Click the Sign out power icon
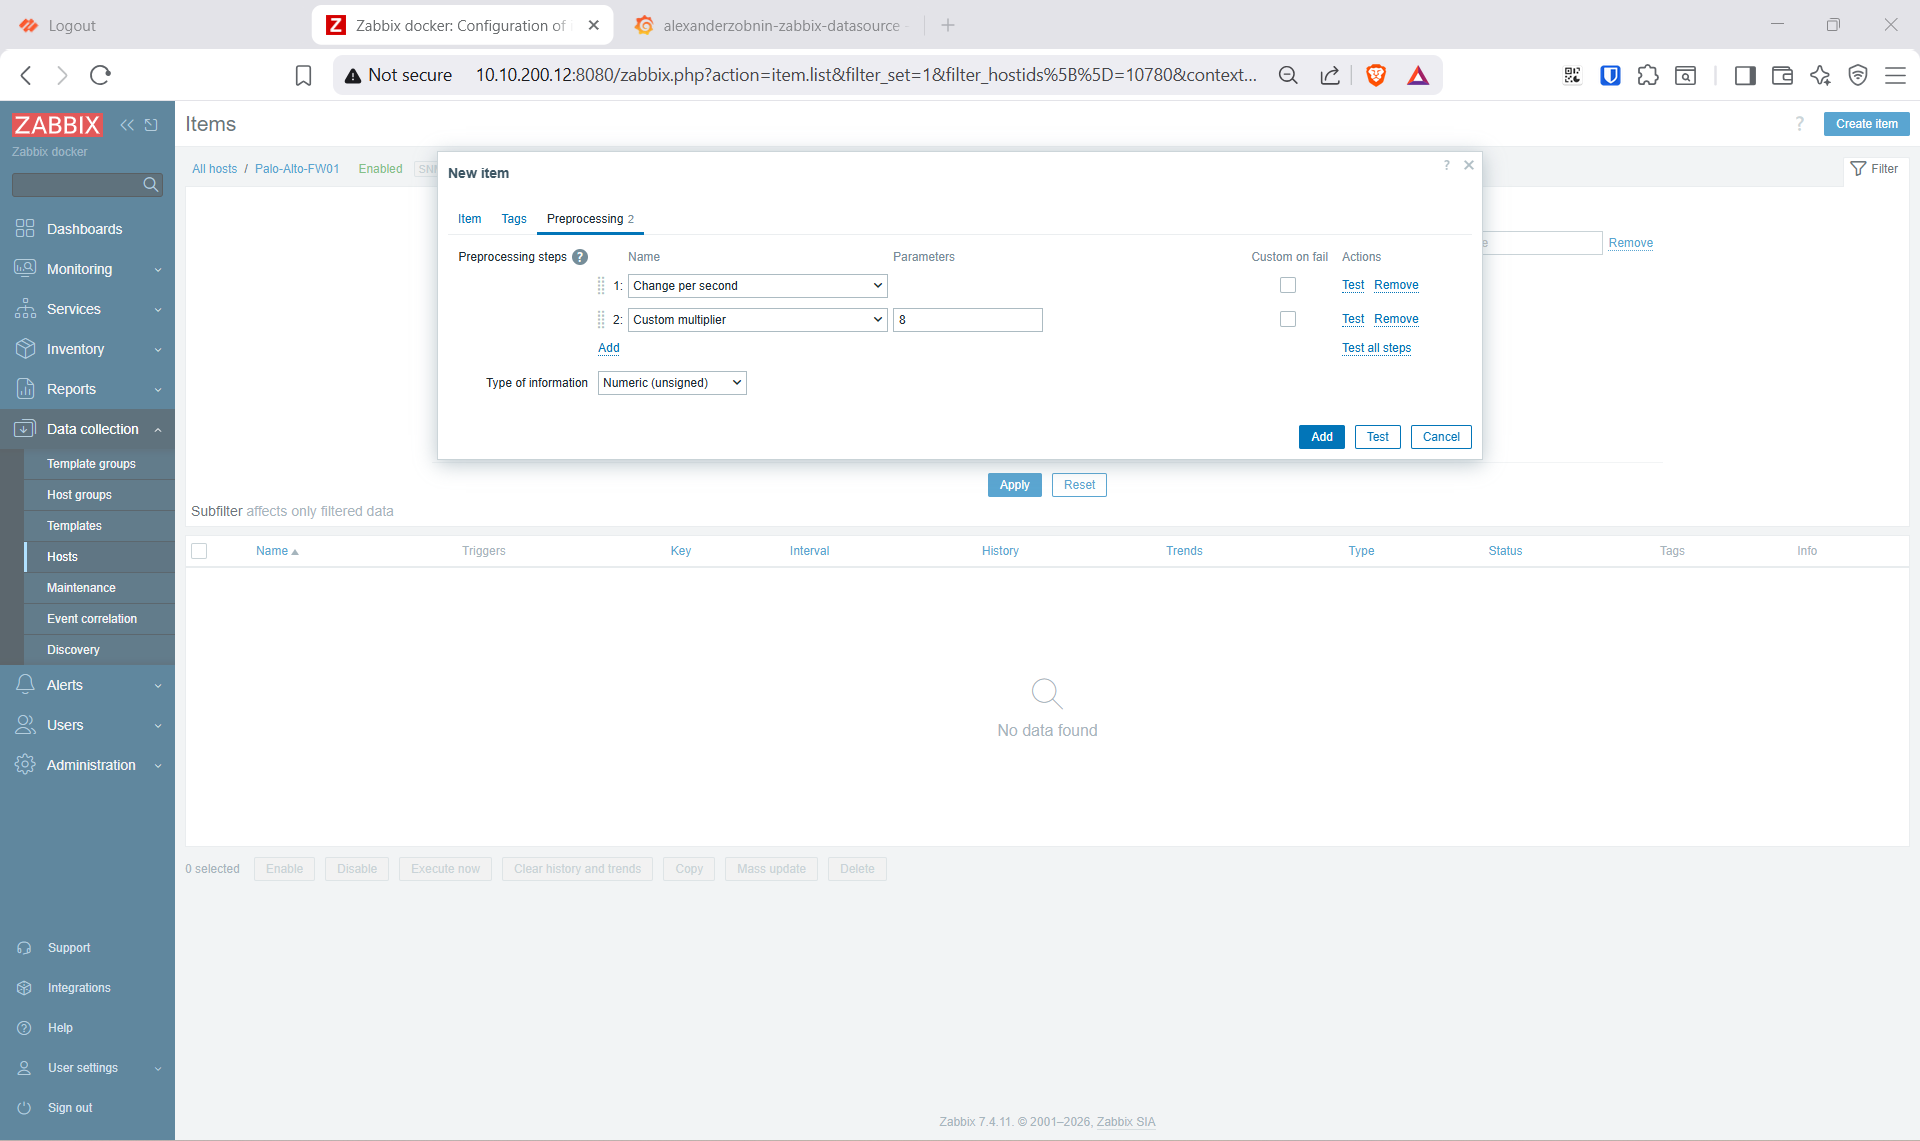 (24, 1108)
